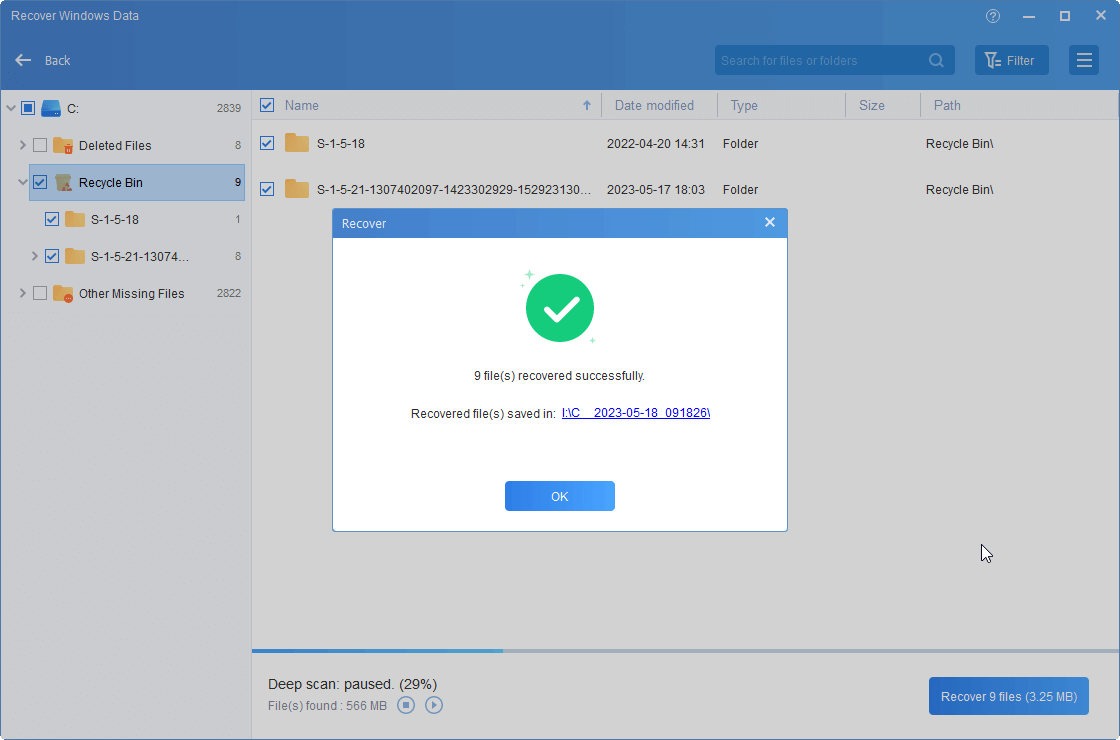The image size is (1120, 740).
Task: Uncheck the S-1-5-21-1307402097 list row checkbox
Action: tap(267, 189)
